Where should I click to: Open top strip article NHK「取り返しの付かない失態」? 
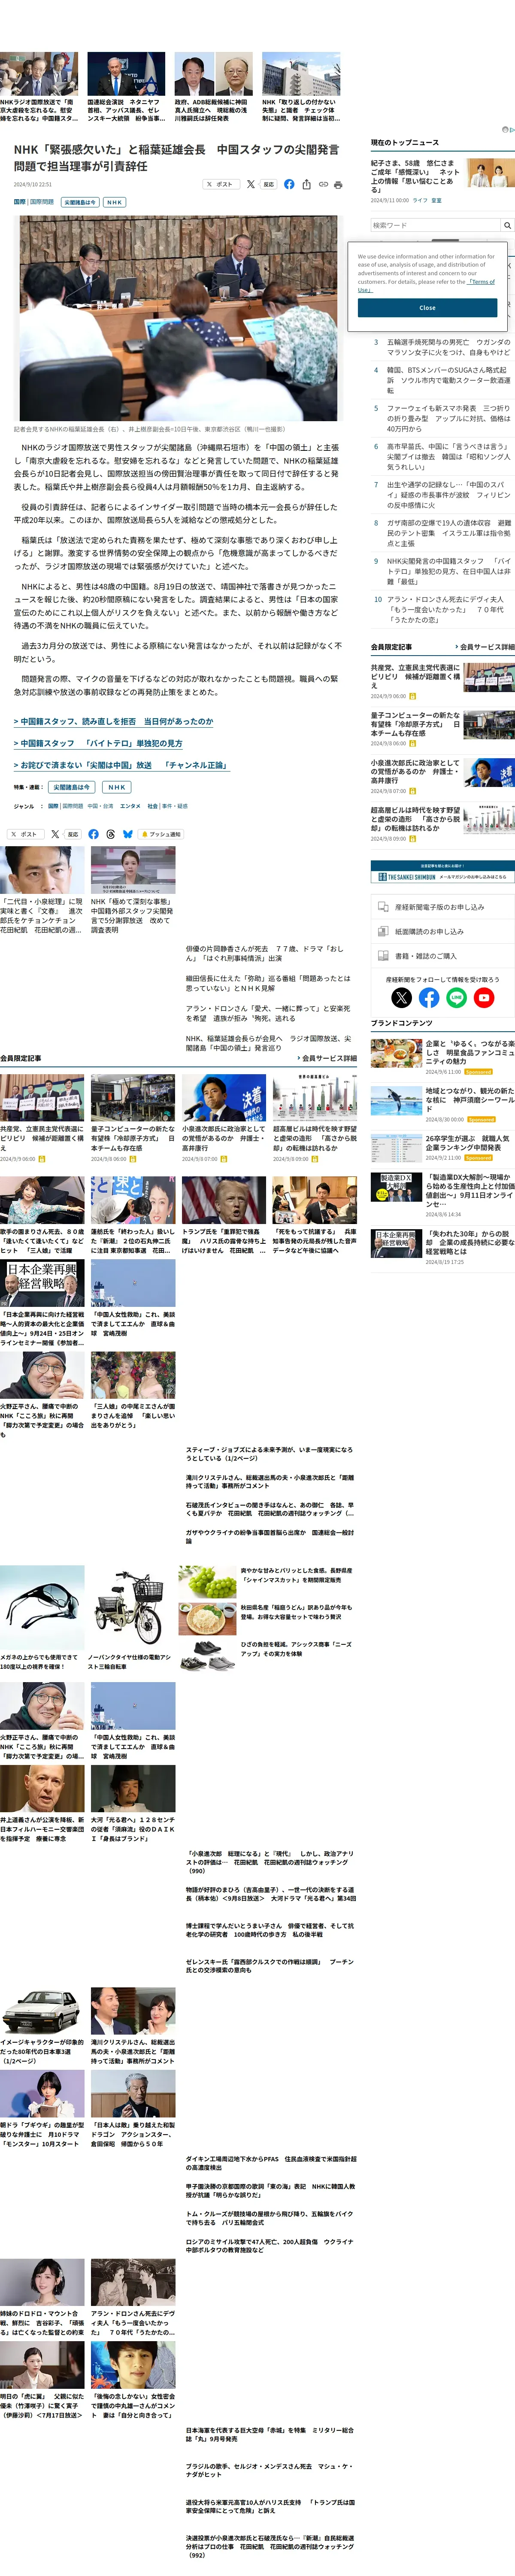[301, 87]
